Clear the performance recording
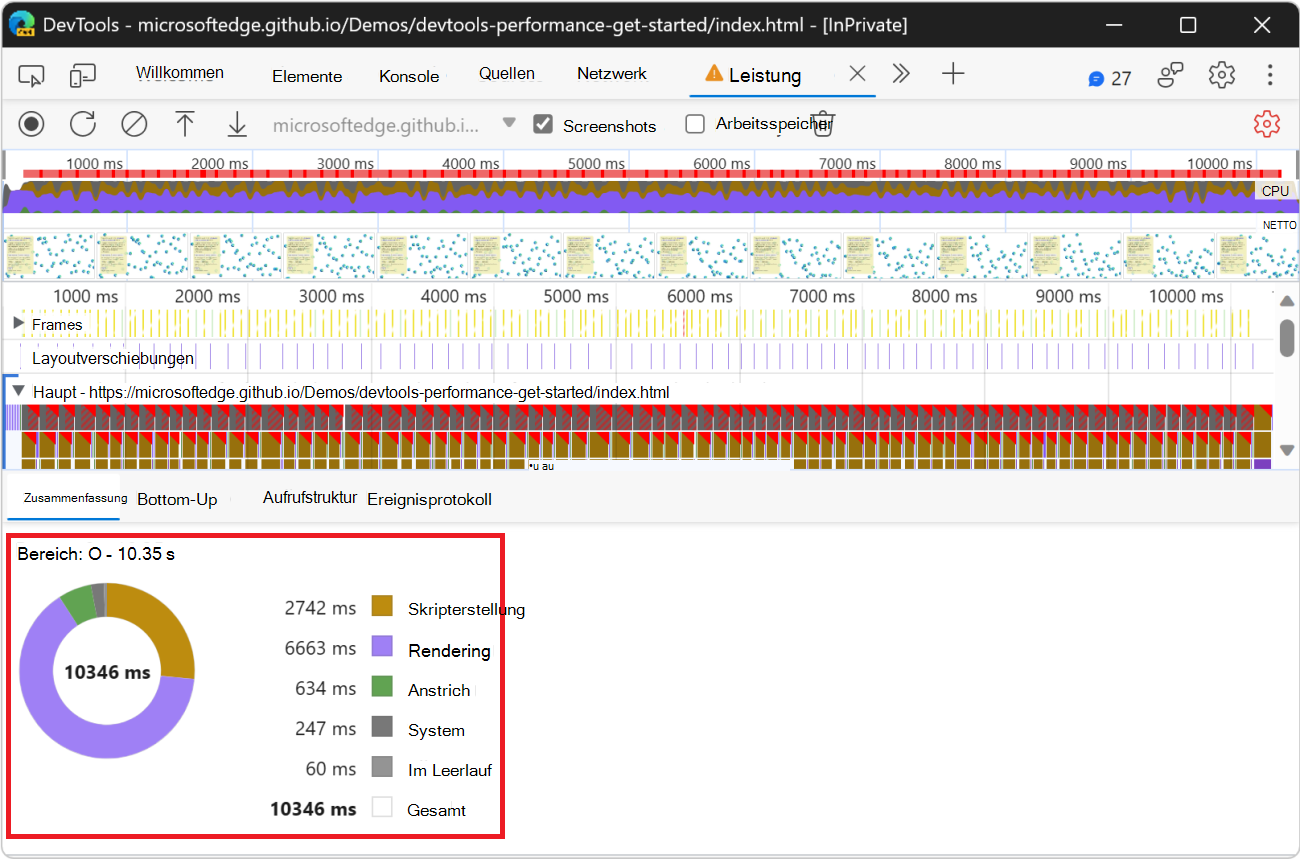1300x859 pixels. [x=134, y=124]
